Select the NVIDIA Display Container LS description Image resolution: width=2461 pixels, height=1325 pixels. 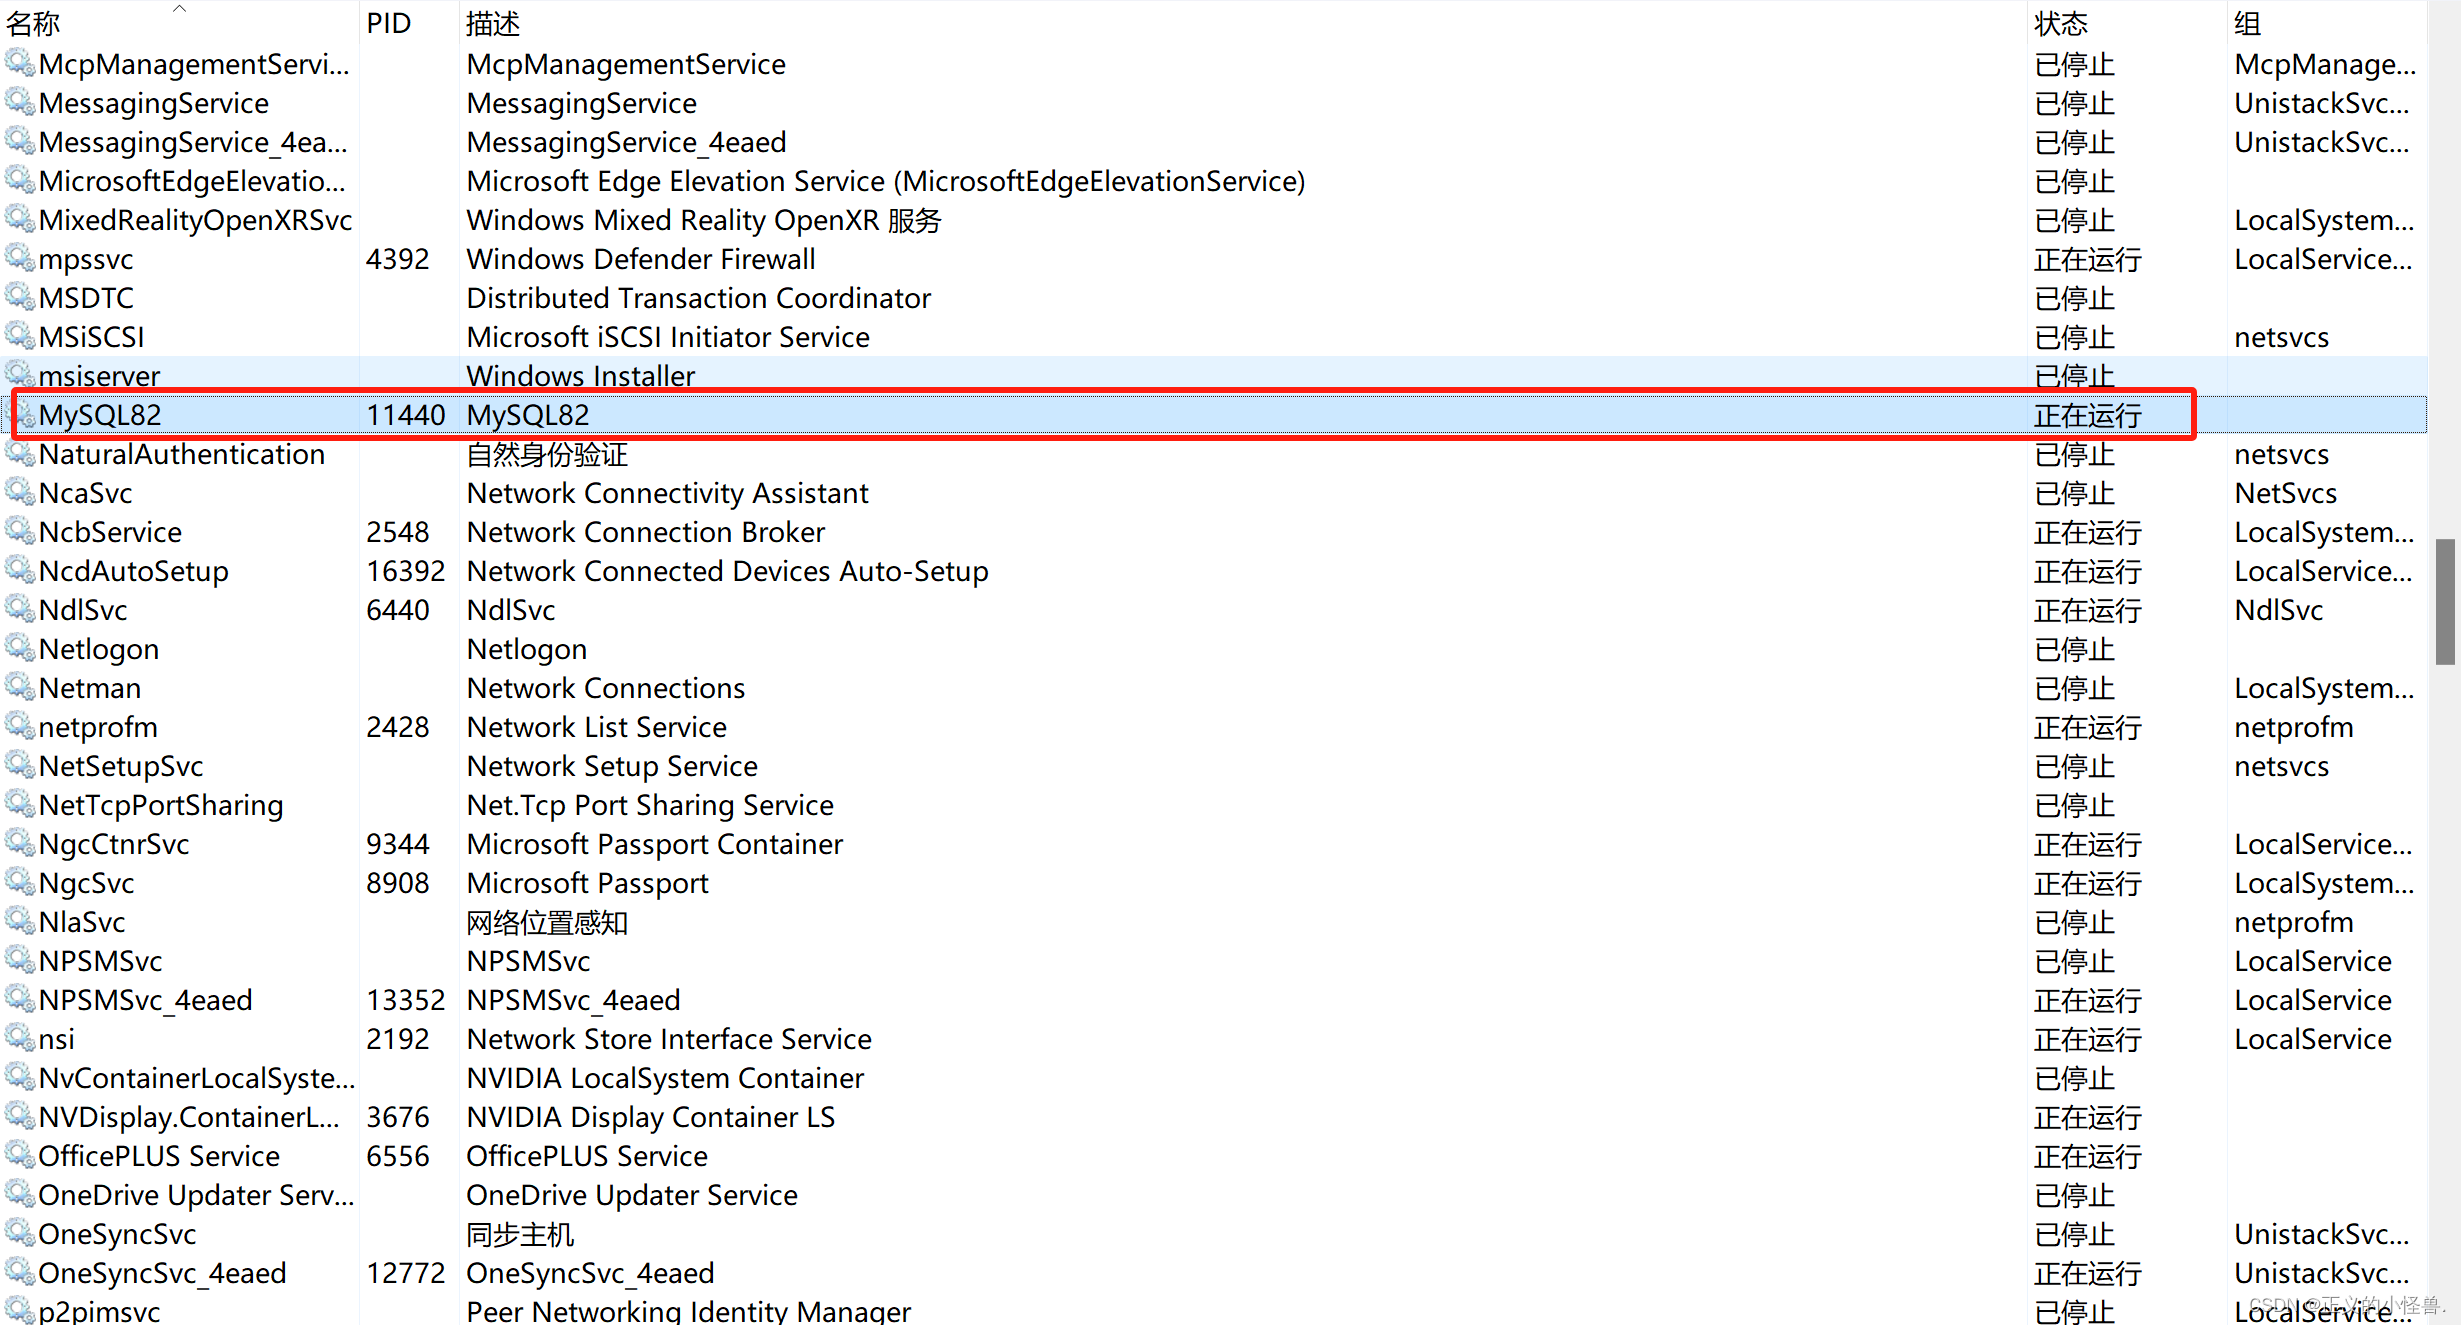pos(650,1117)
